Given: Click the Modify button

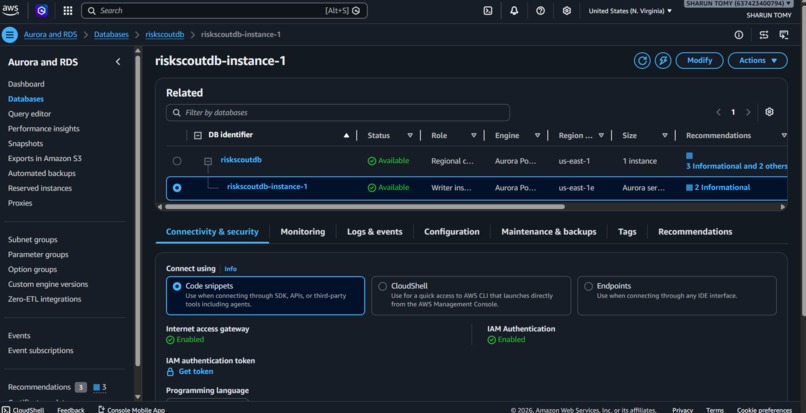Looking at the screenshot, I should pyautogui.click(x=700, y=61).
